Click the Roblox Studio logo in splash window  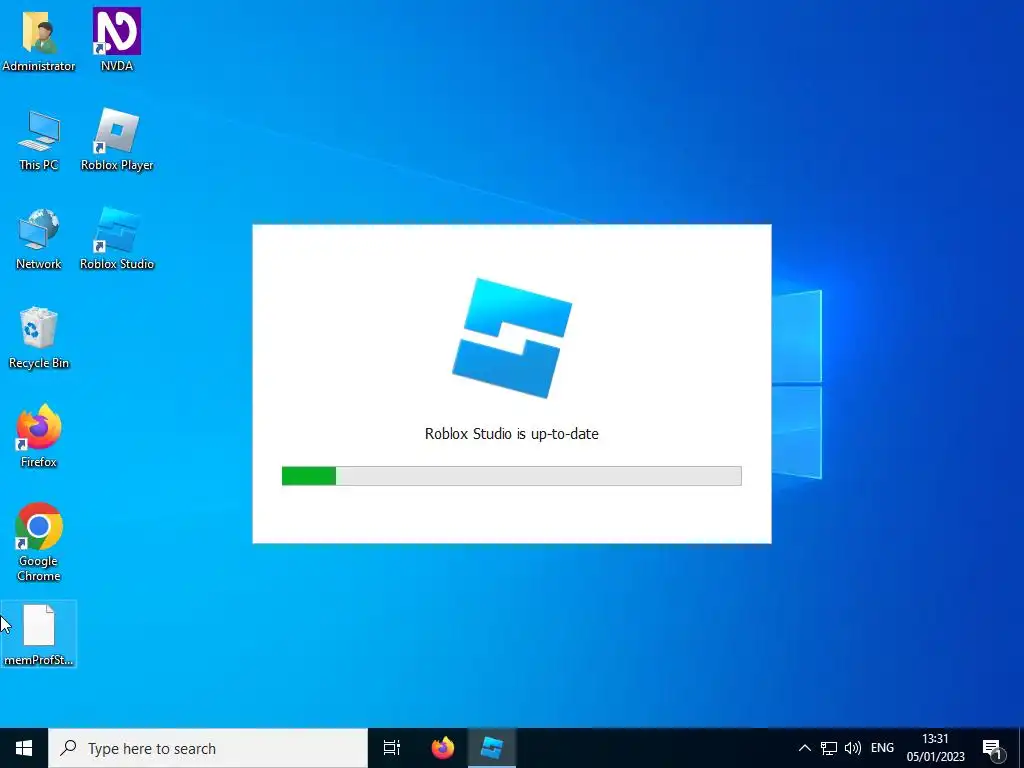[x=512, y=338]
